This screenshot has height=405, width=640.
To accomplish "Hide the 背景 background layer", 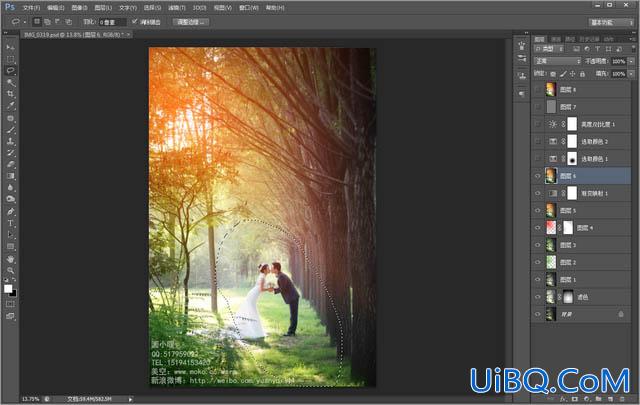I will (x=538, y=314).
